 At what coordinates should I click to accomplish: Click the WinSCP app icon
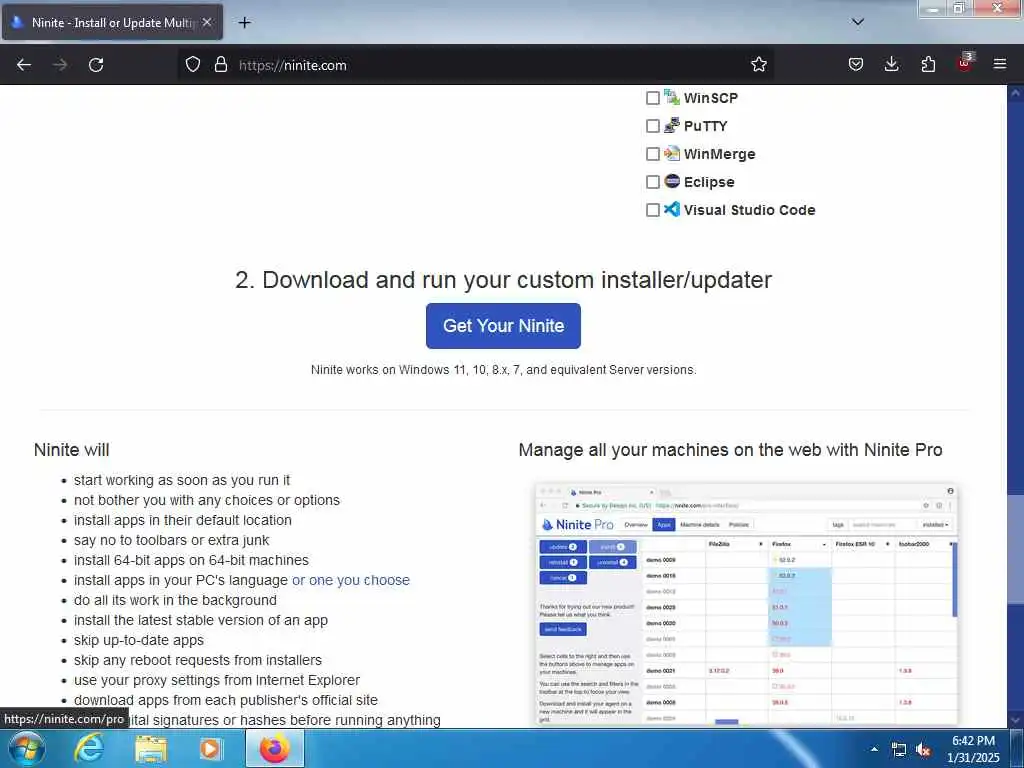coord(672,97)
